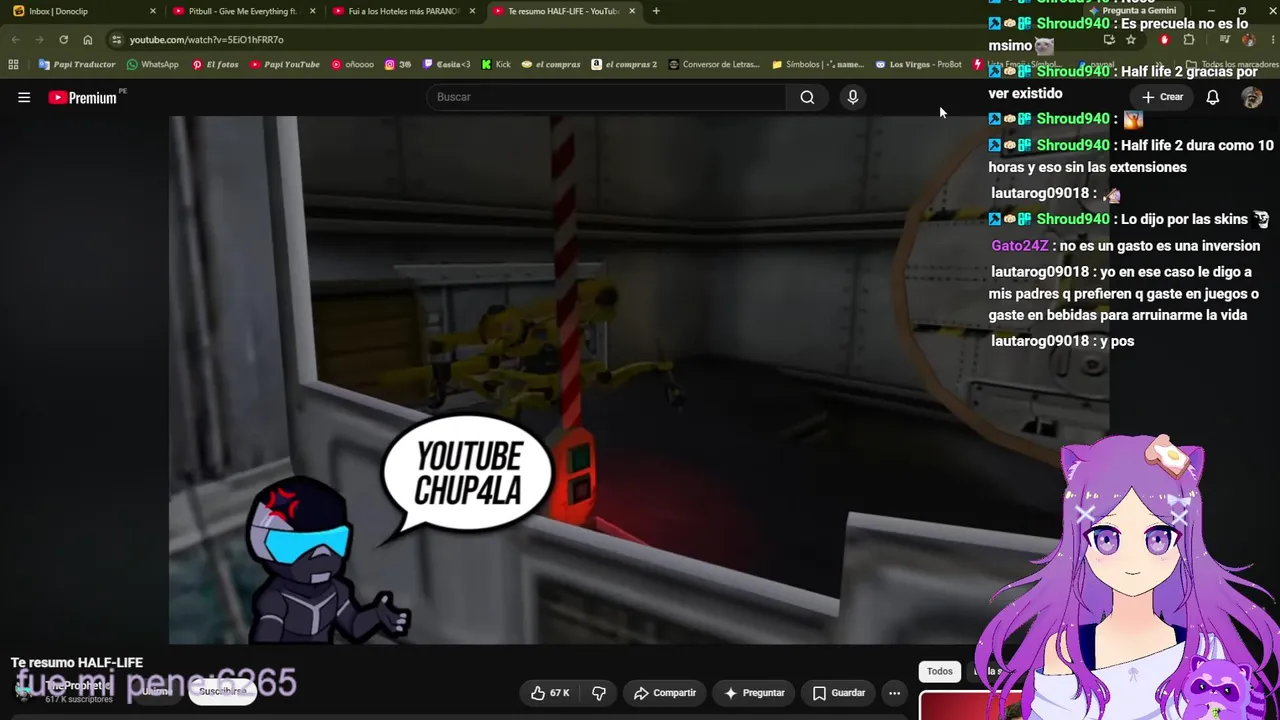Click the Preguntar button
This screenshot has height=720, width=1280.
click(x=754, y=693)
